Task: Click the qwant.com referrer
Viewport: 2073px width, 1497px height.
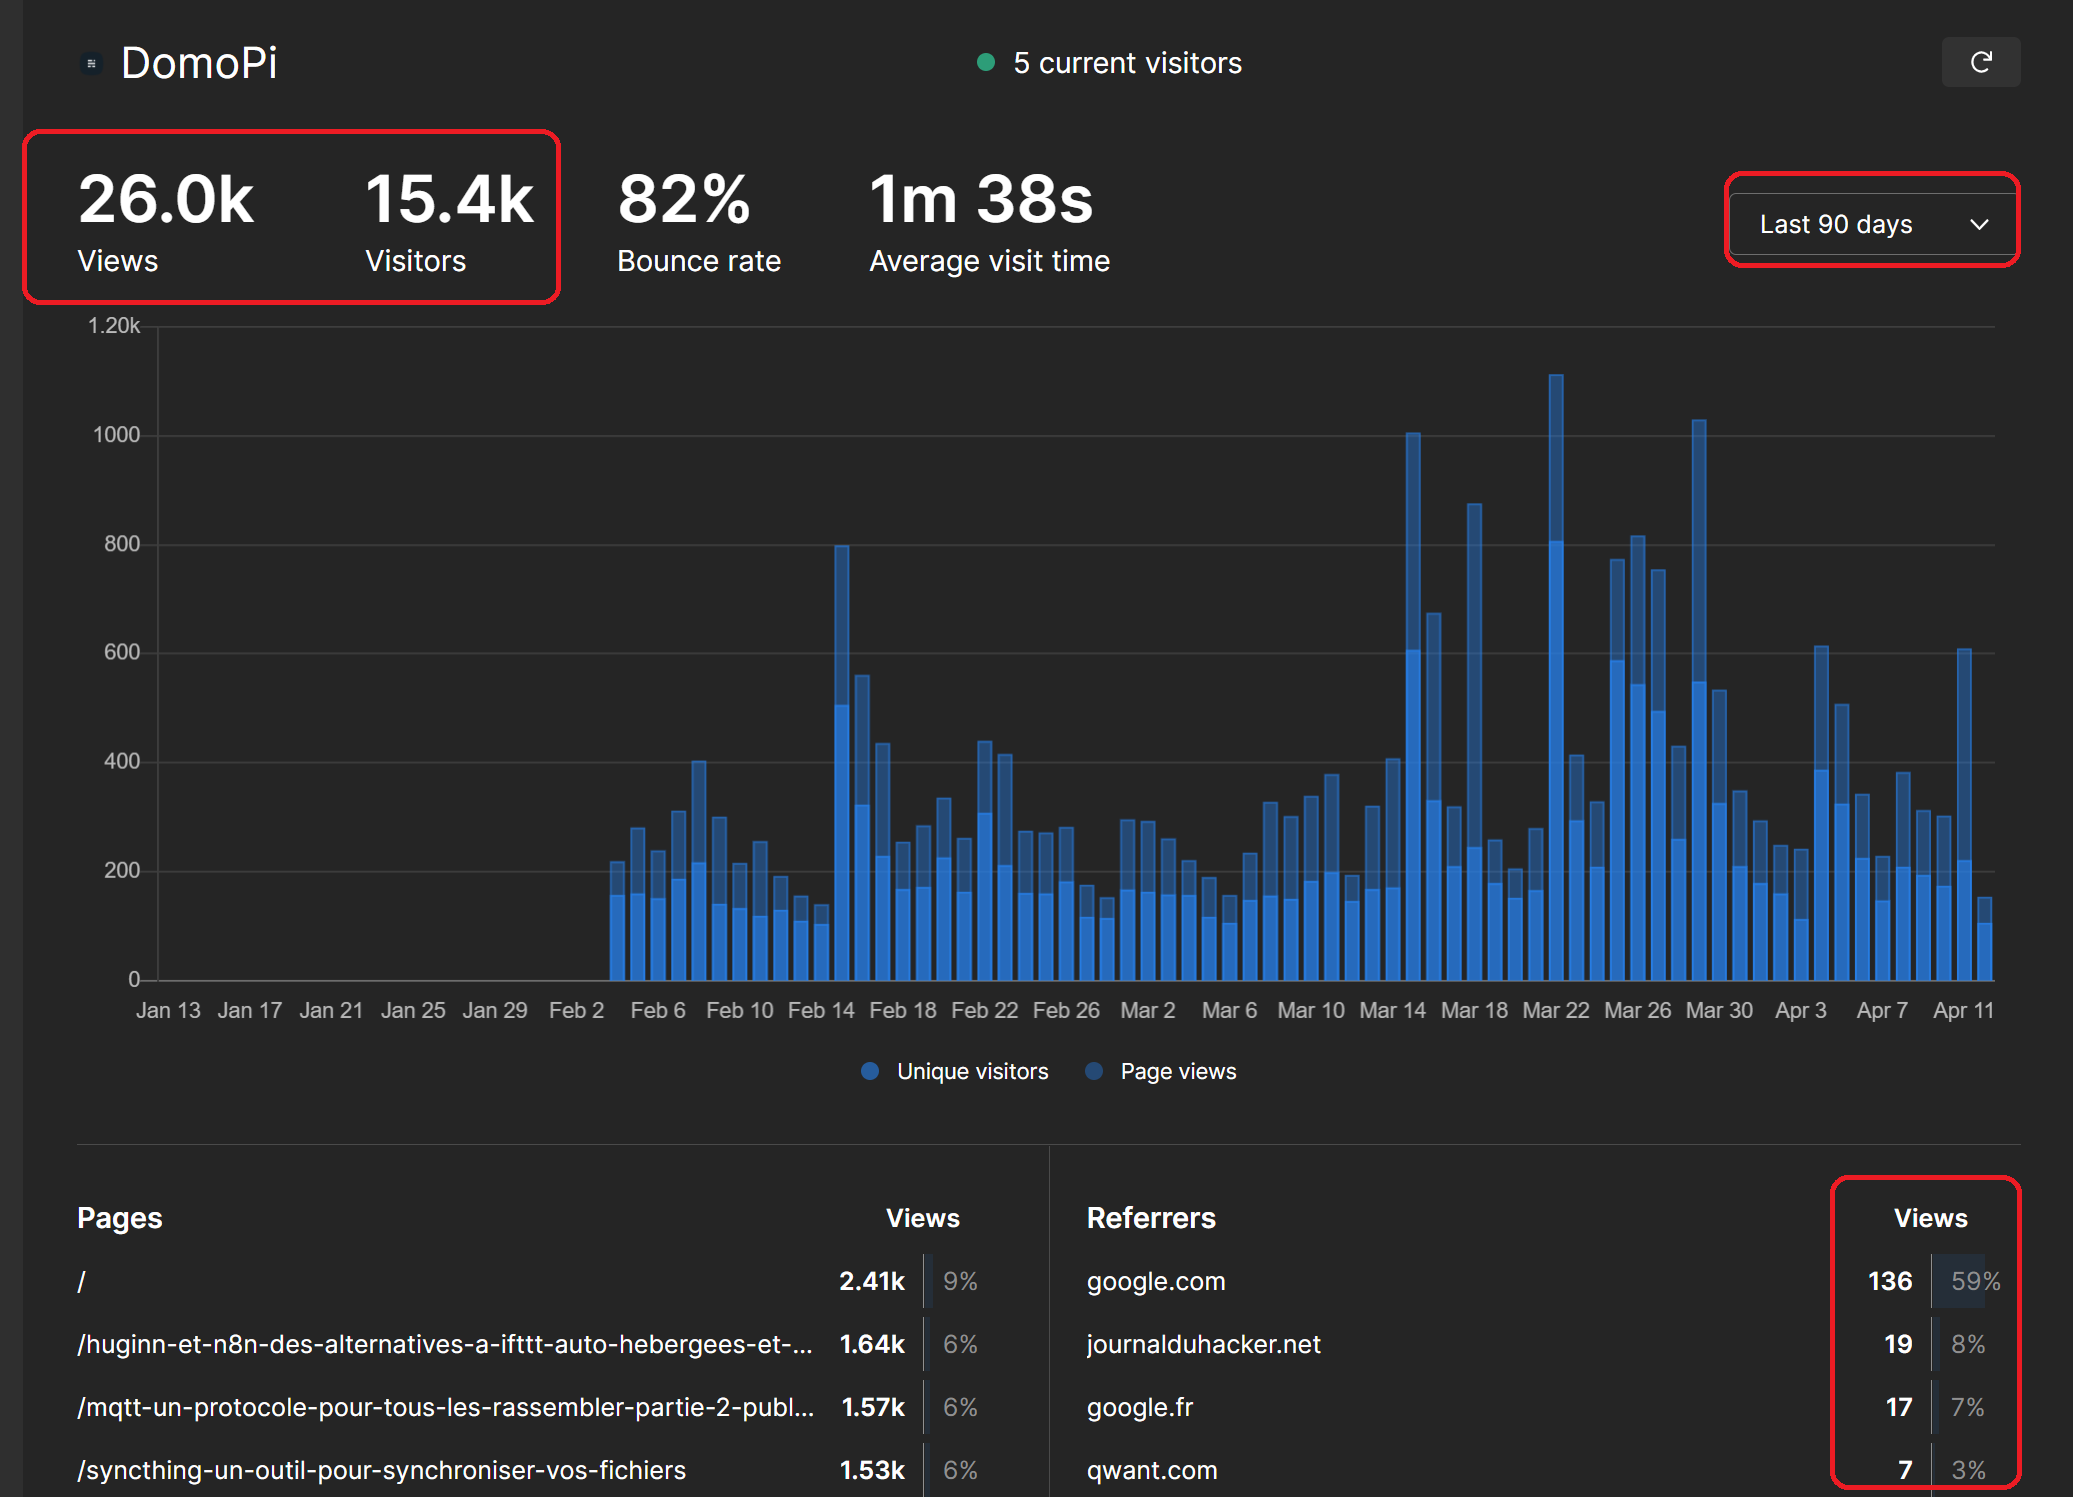Action: (x=1152, y=1470)
